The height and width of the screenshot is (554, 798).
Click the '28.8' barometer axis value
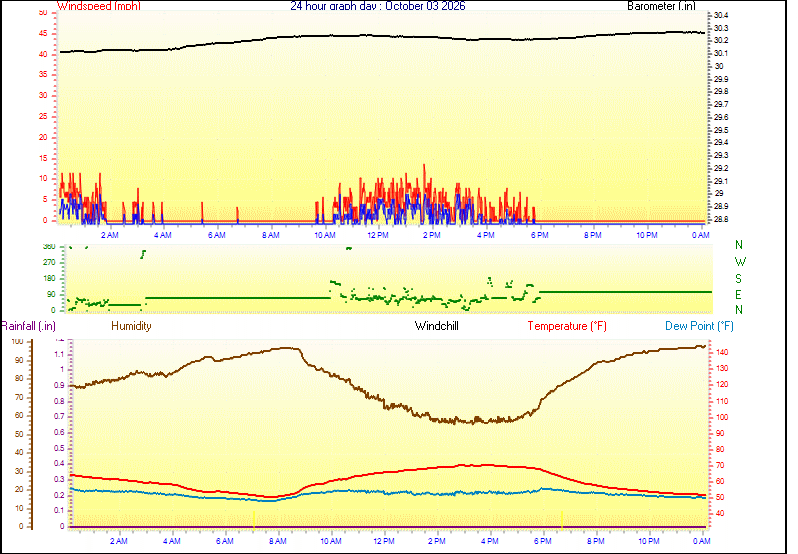click(721, 219)
